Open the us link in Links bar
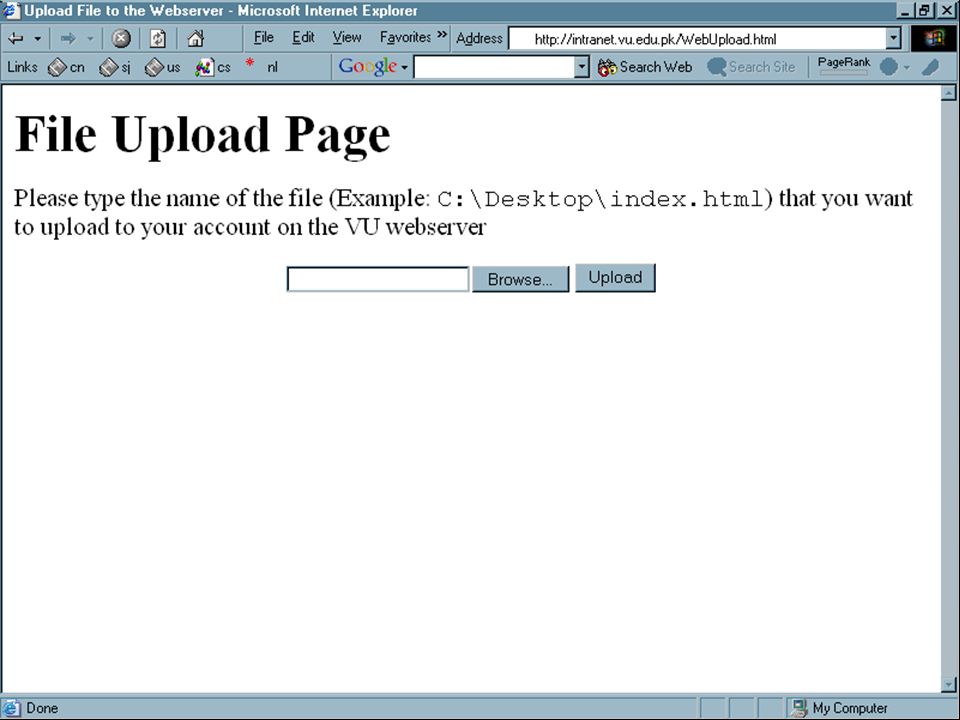Image resolution: width=960 pixels, height=720 pixels. [163, 67]
